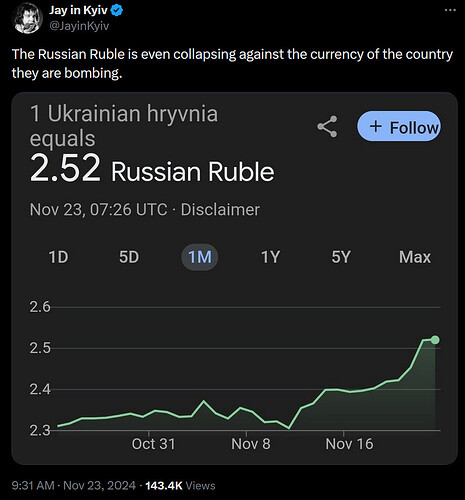Click the share icon on currency card
Viewport: 465px width, 500px height.
pos(327,126)
